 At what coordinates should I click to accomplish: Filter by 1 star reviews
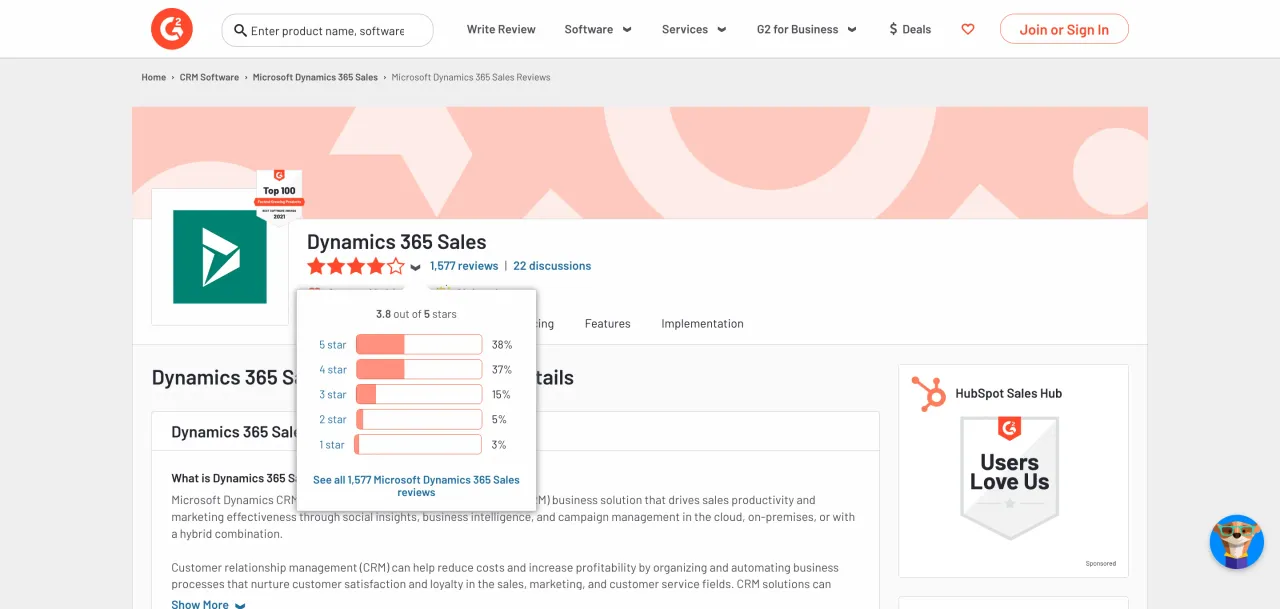[x=332, y=445]
